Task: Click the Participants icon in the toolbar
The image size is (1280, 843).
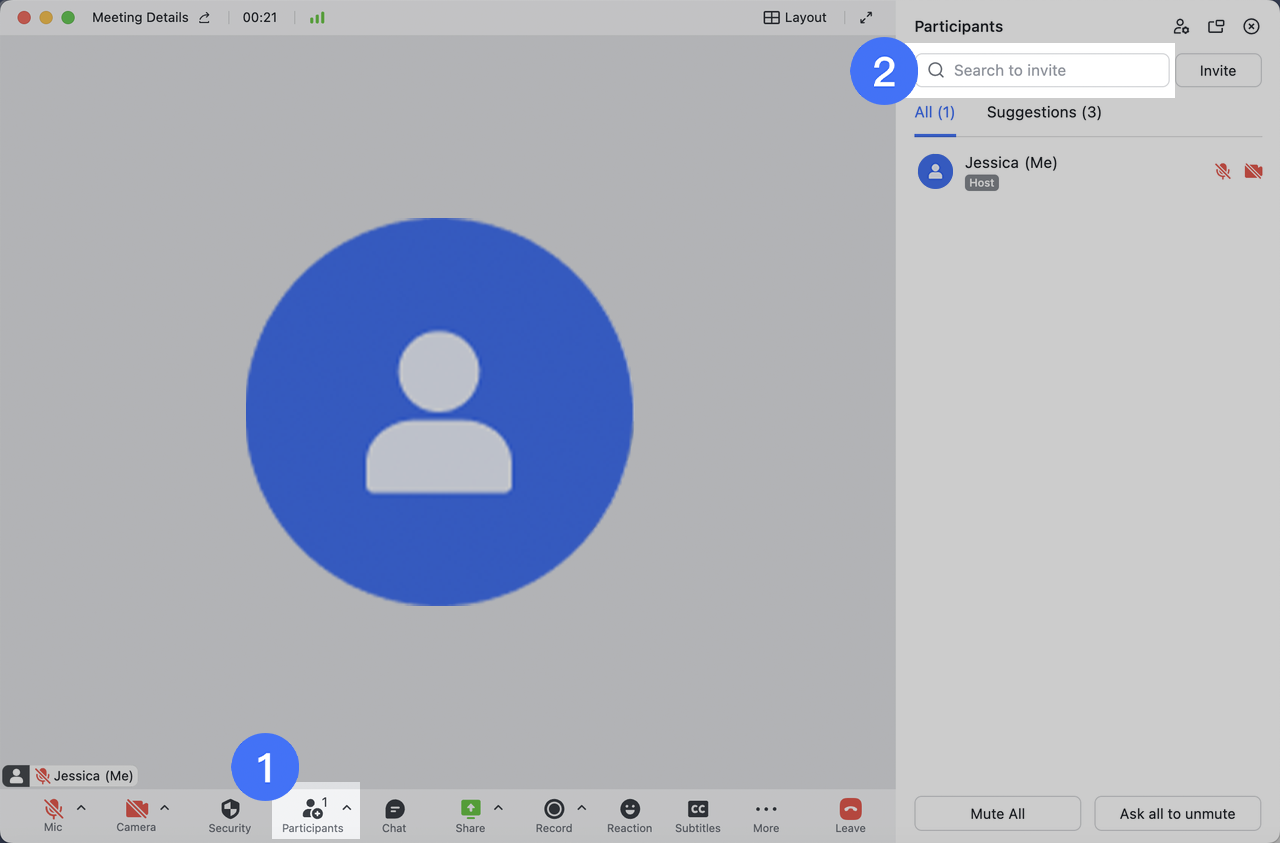Action: click(x=312, y=814)
